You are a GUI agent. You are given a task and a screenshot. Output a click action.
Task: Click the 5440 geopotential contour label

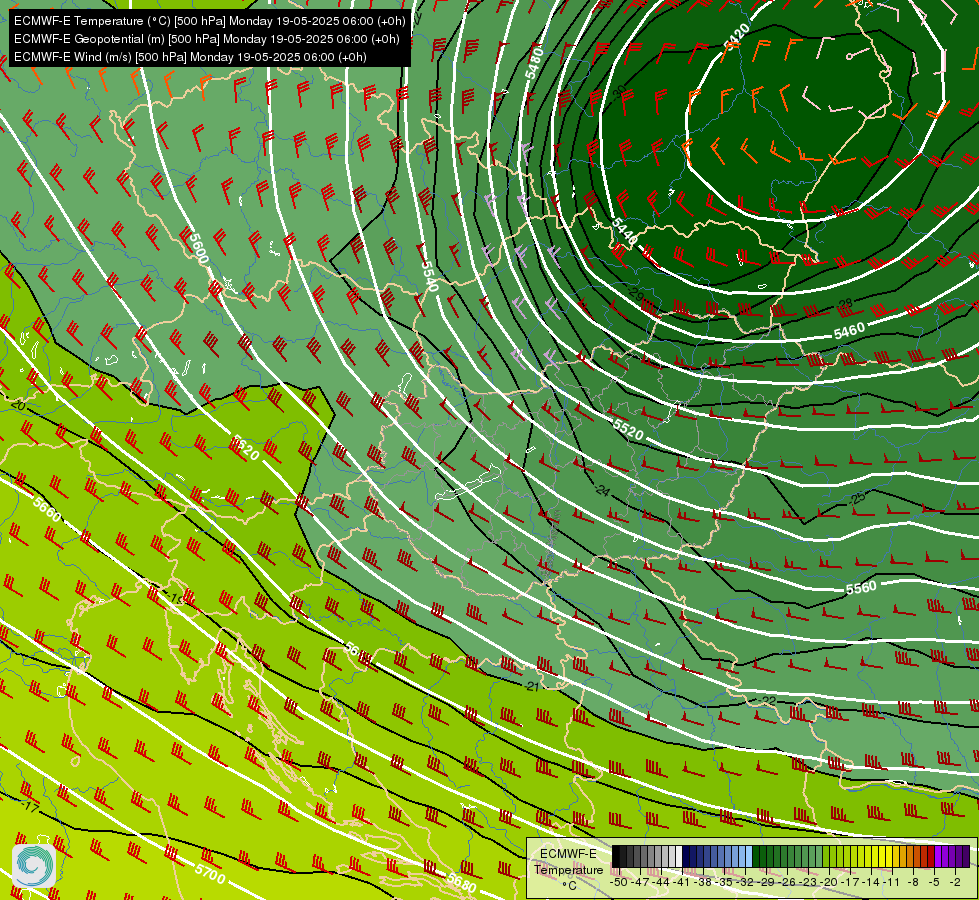pyautogui.click(x=624, y=231)
